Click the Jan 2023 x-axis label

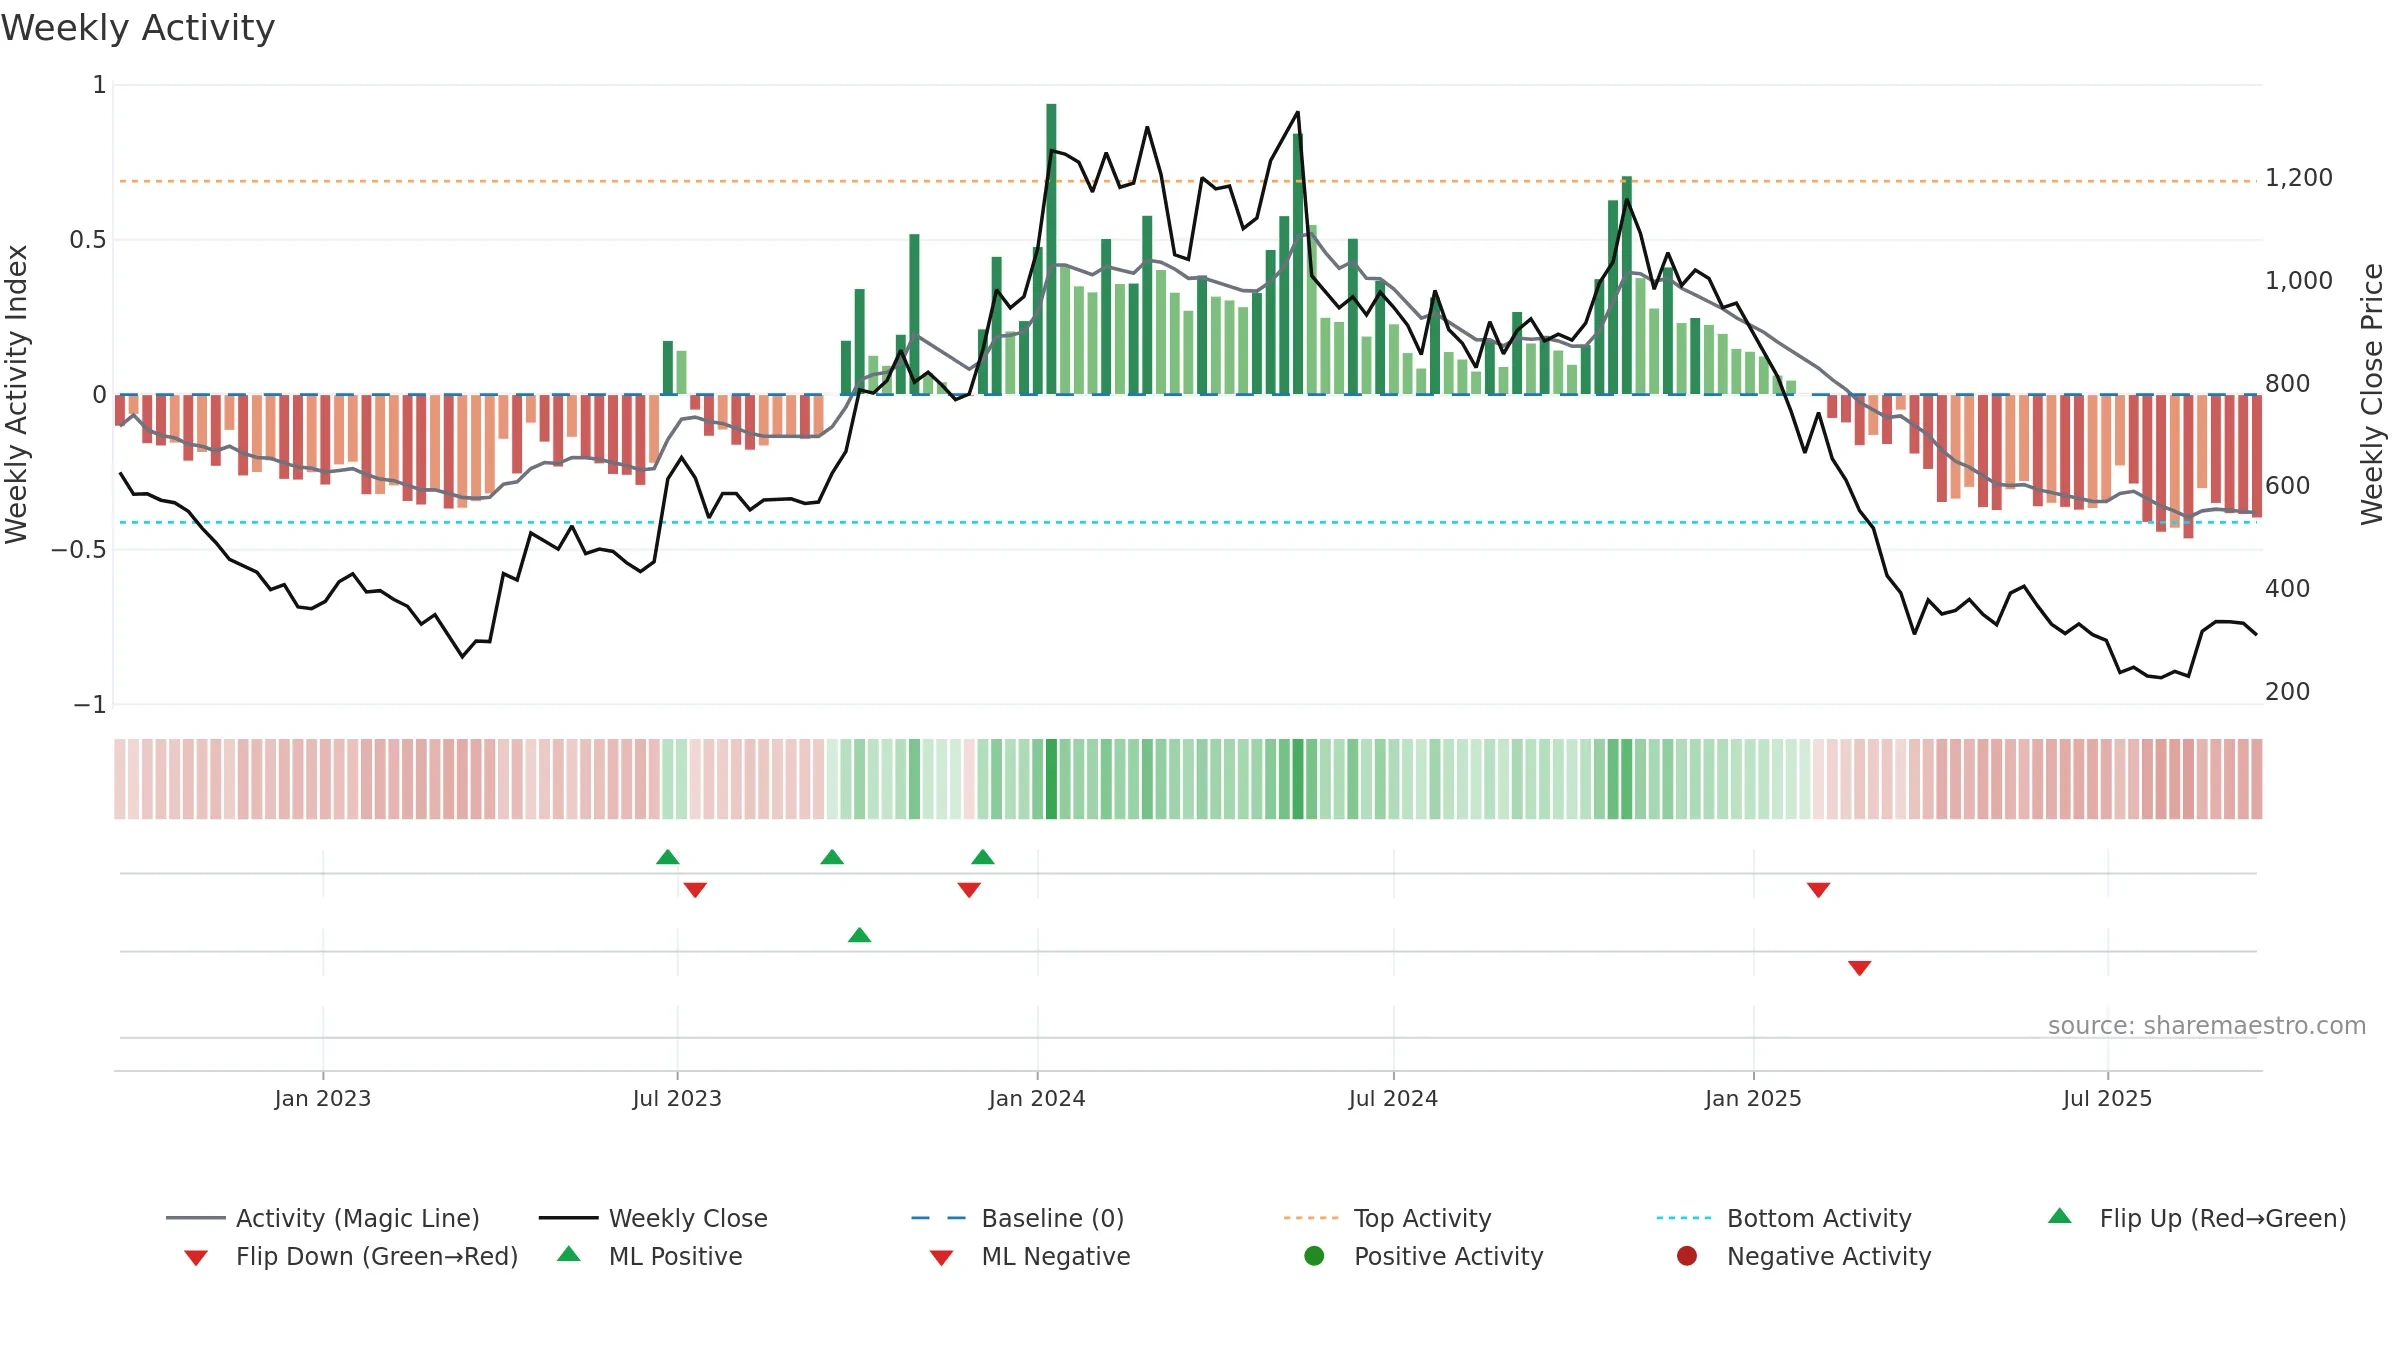point(323,1098)
